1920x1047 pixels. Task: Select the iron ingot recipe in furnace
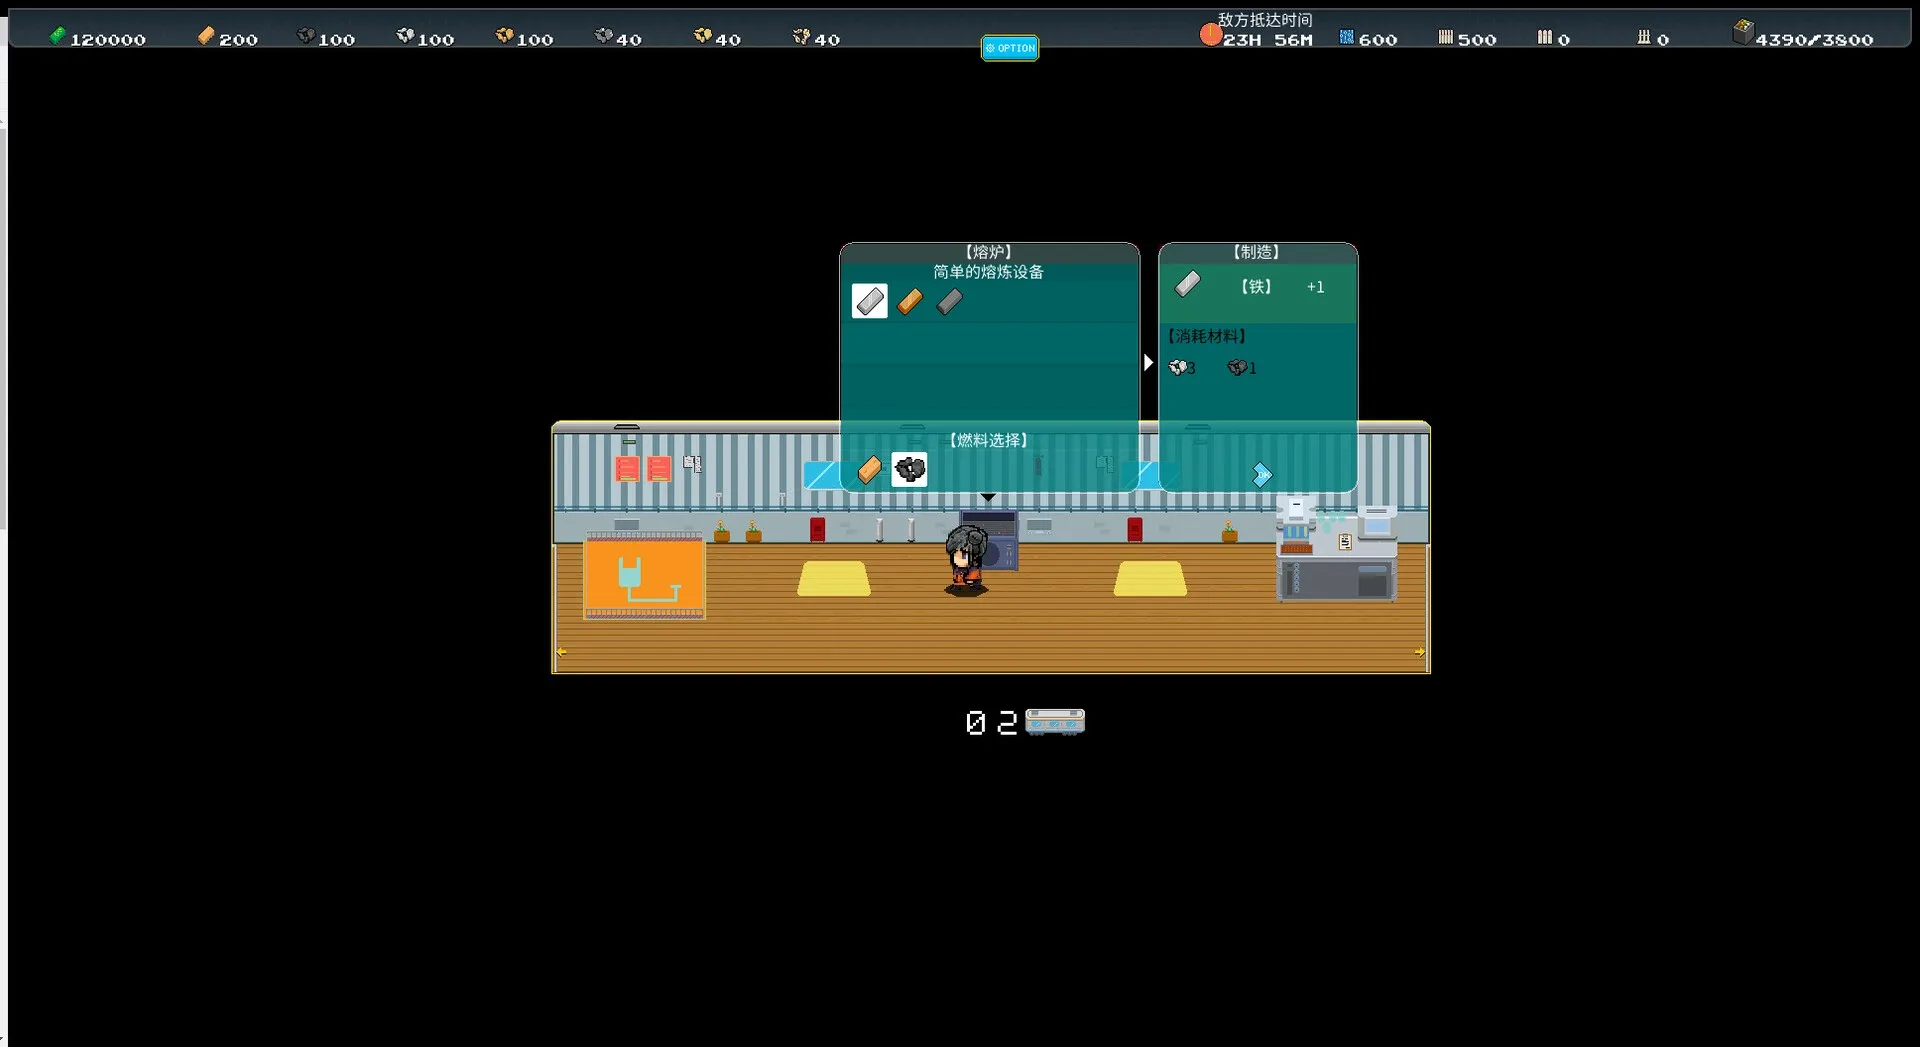(869, 301)
